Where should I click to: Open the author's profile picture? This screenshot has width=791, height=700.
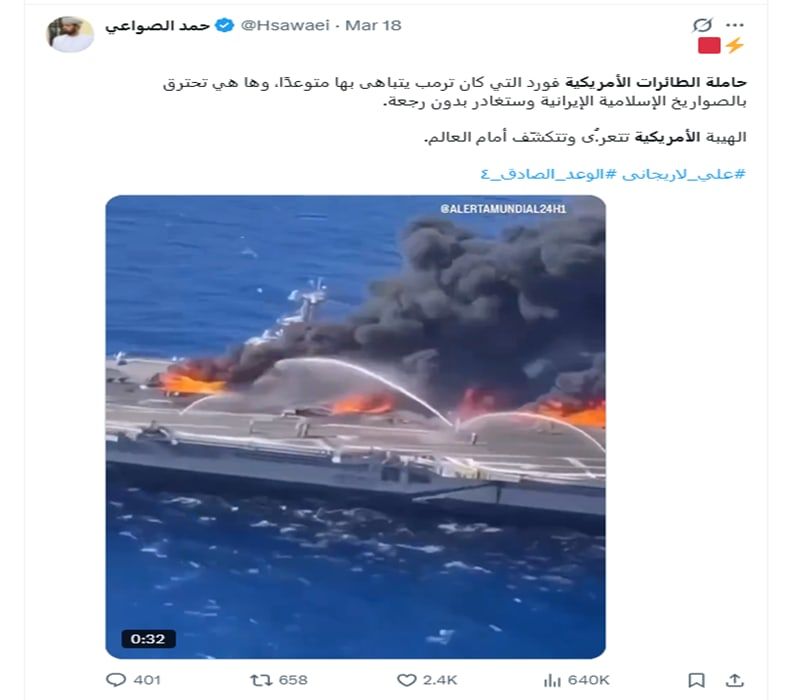coord(70,34)
